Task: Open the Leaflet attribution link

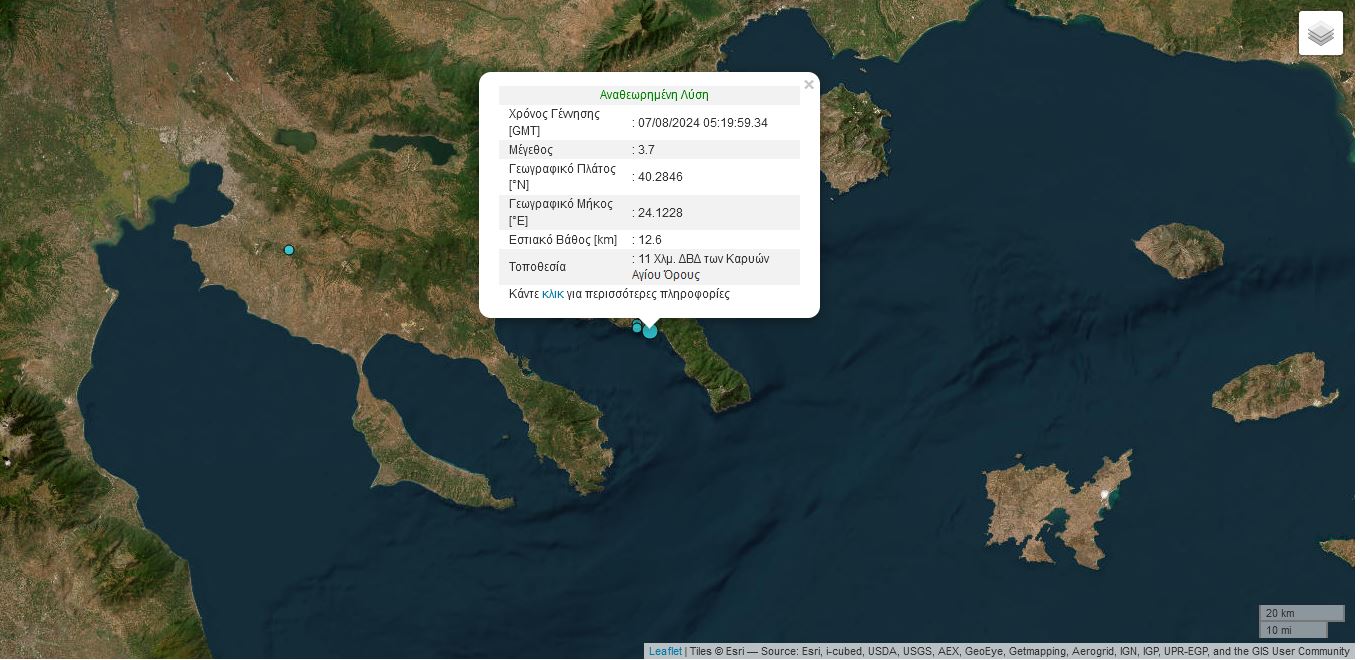Action: (665, 651)
